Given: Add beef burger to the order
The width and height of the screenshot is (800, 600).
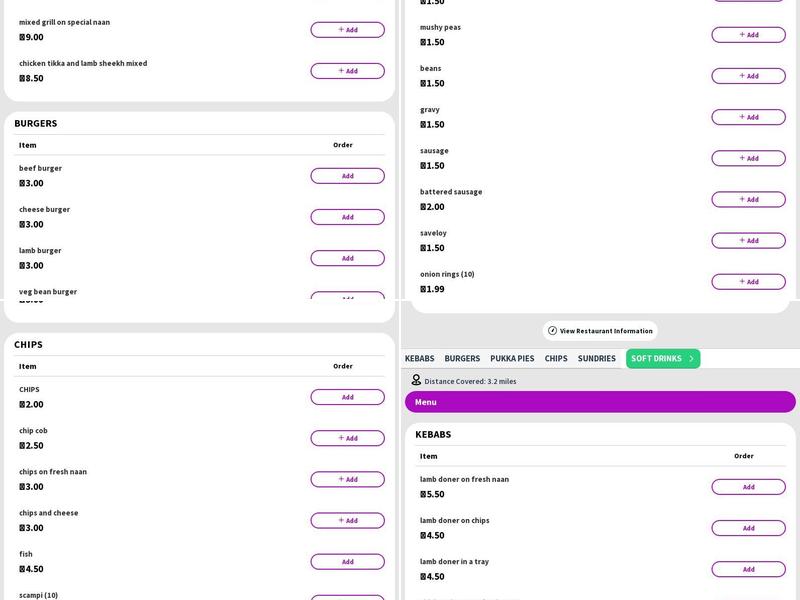Looking at the screenshot, I should point(347,176).
